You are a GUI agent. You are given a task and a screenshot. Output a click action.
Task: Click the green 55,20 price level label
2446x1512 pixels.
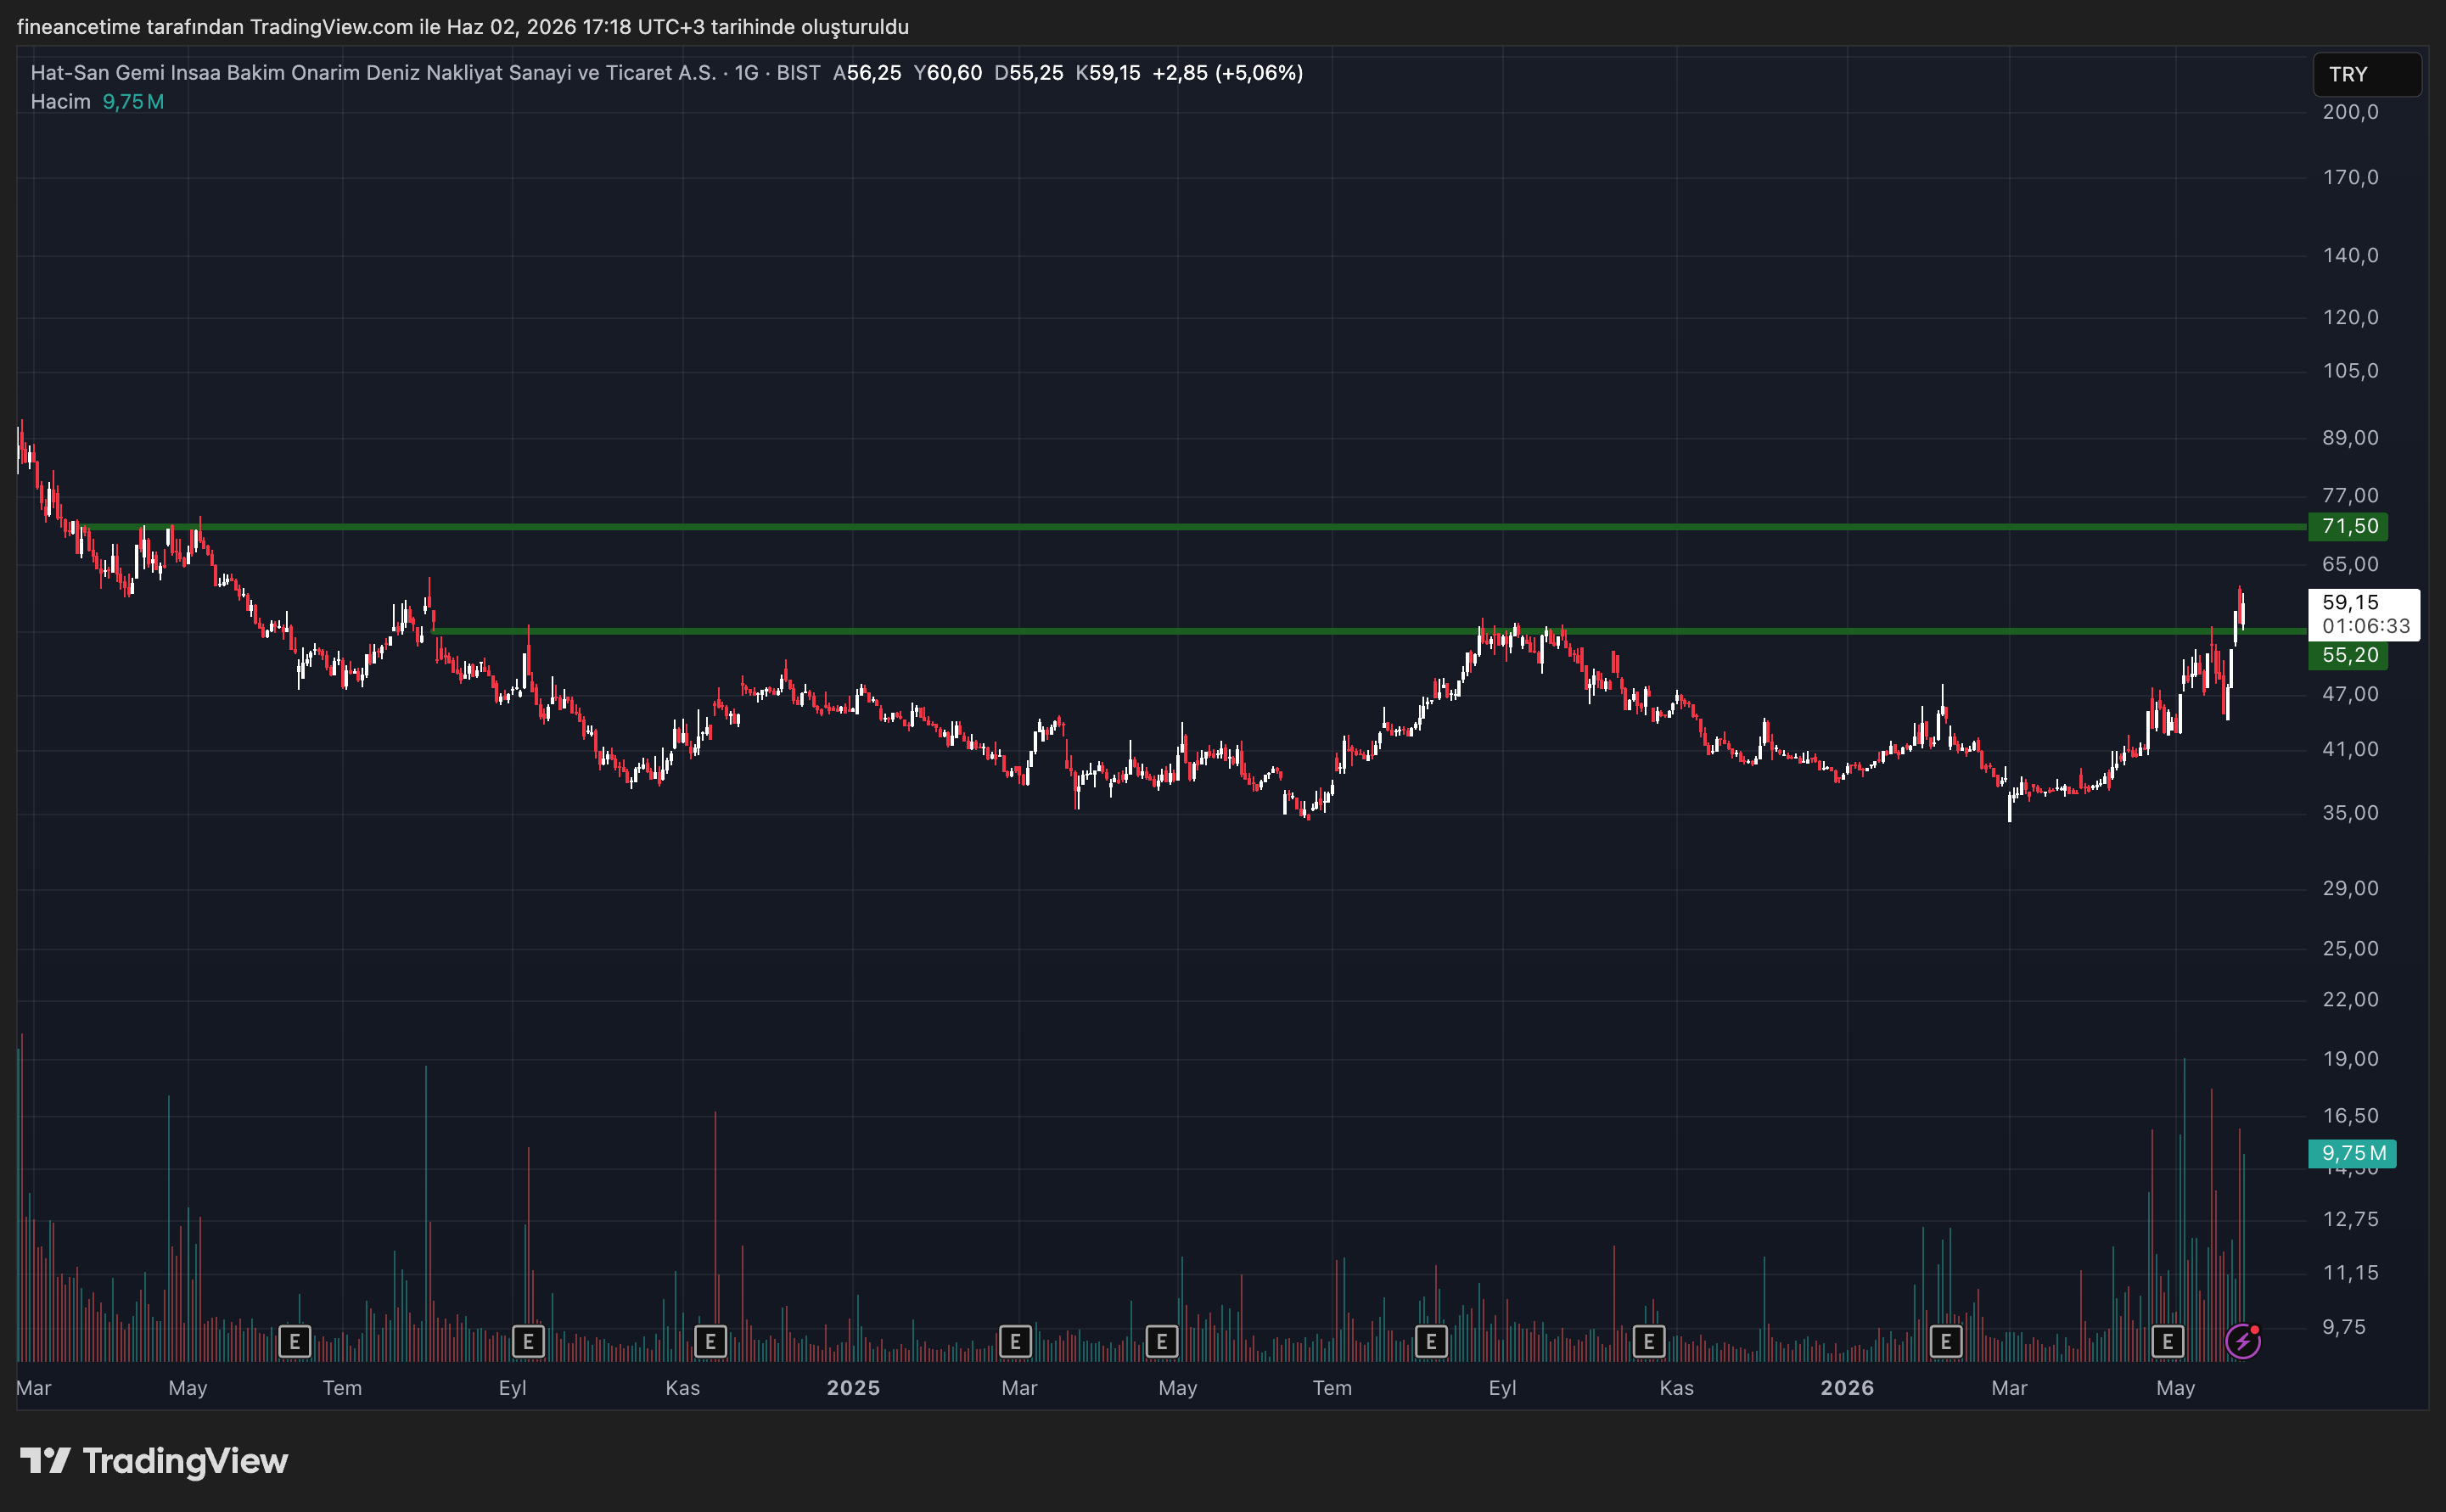[x=2348, y=655]
